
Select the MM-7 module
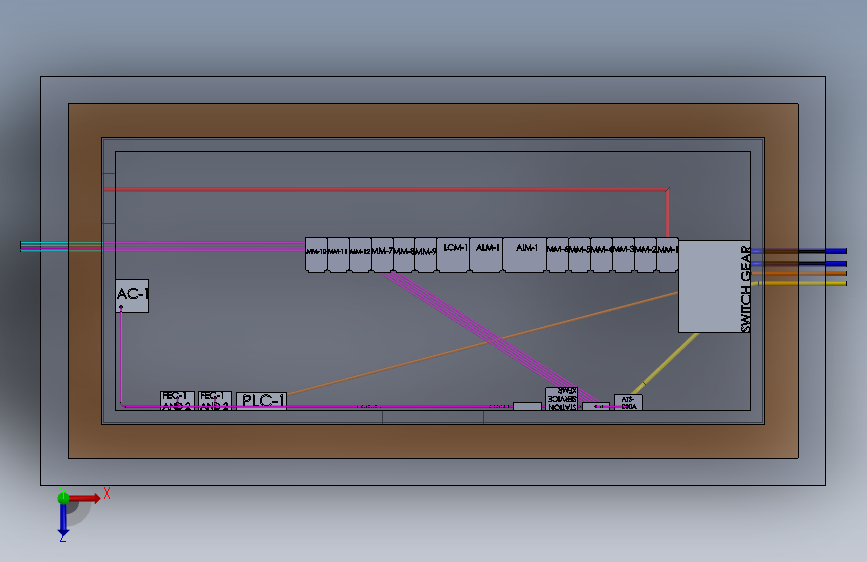pyautogui.click(x=382, y=255)
